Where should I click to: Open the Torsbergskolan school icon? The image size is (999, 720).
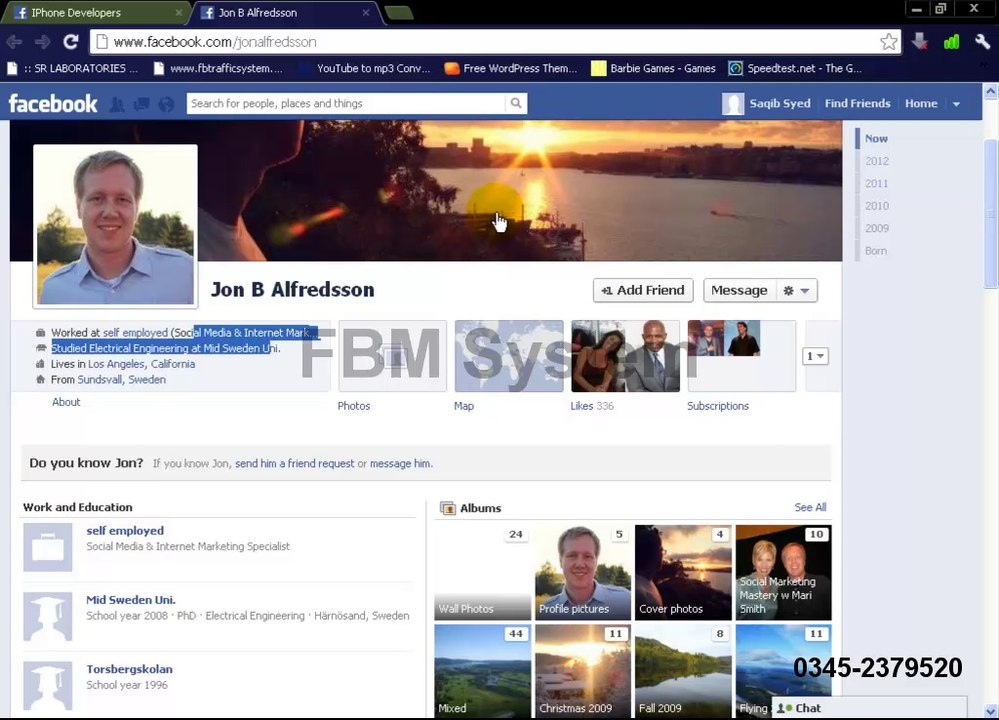(48, 686)
